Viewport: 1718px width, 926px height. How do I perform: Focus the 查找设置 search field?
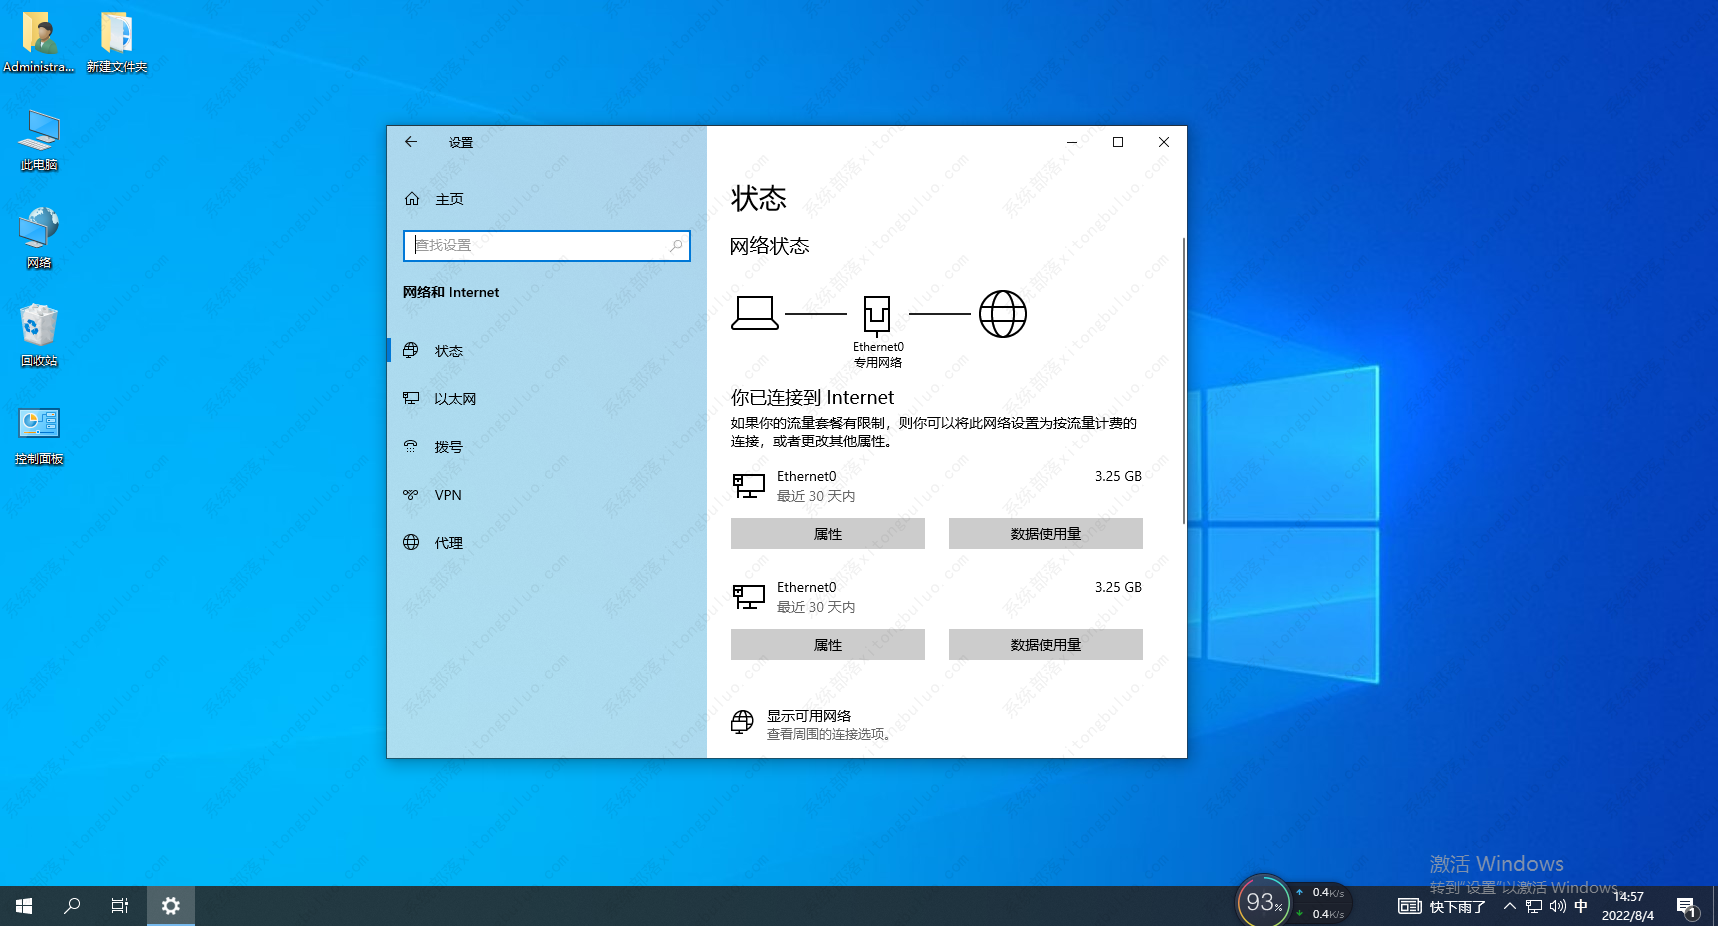pos(547,245)
